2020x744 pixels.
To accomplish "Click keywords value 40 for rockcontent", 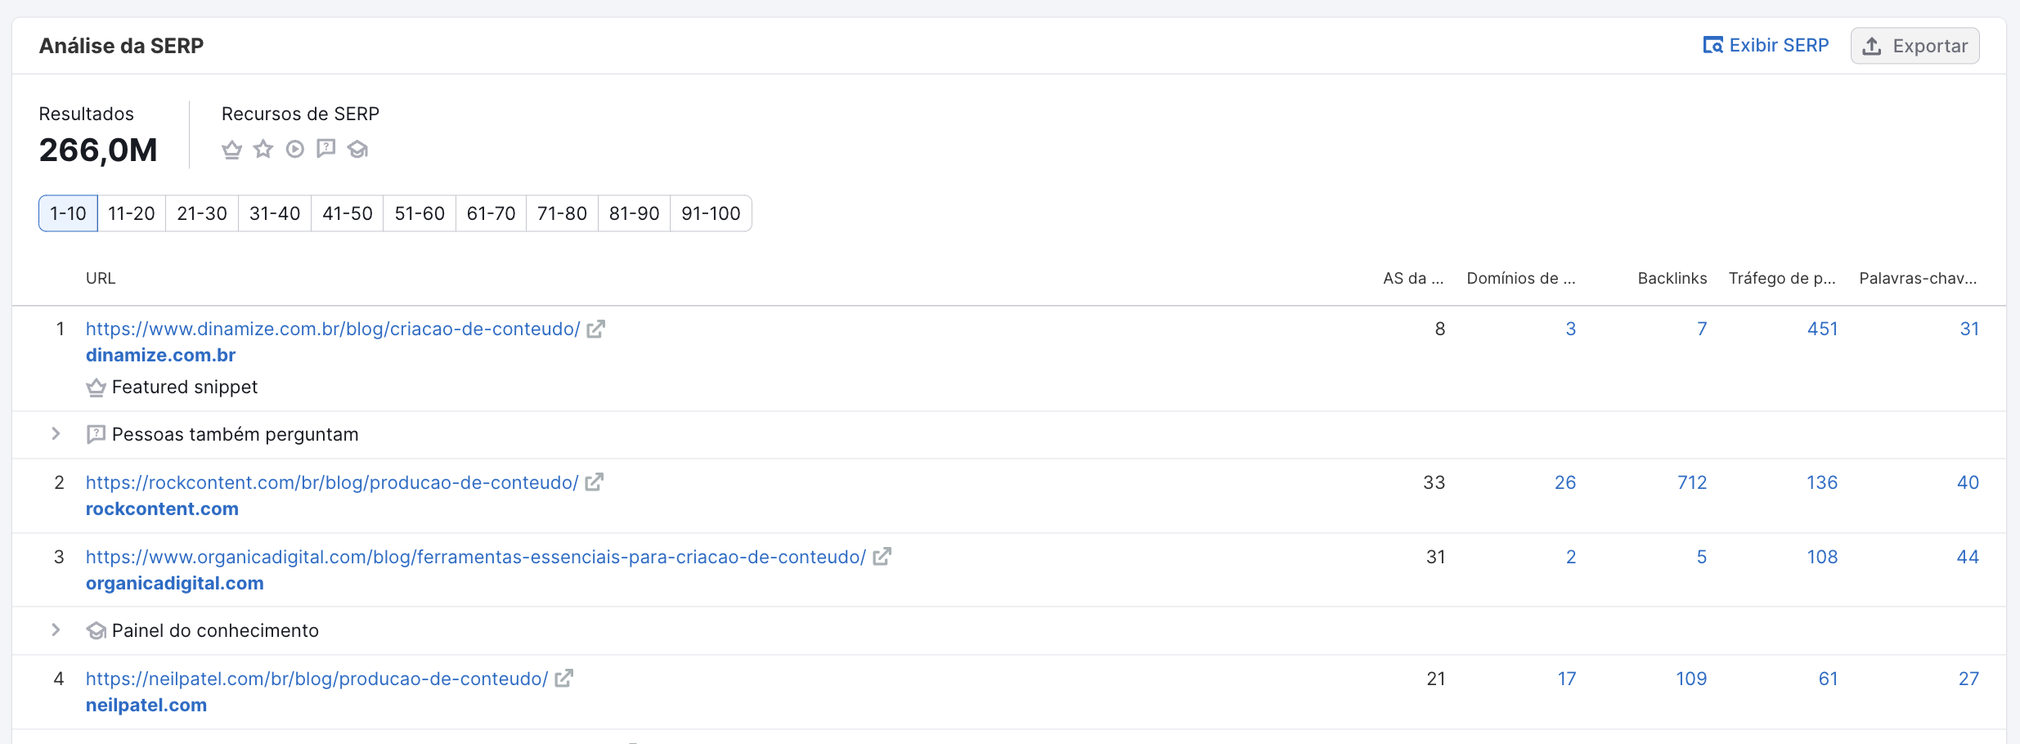I will (1968, 483).
